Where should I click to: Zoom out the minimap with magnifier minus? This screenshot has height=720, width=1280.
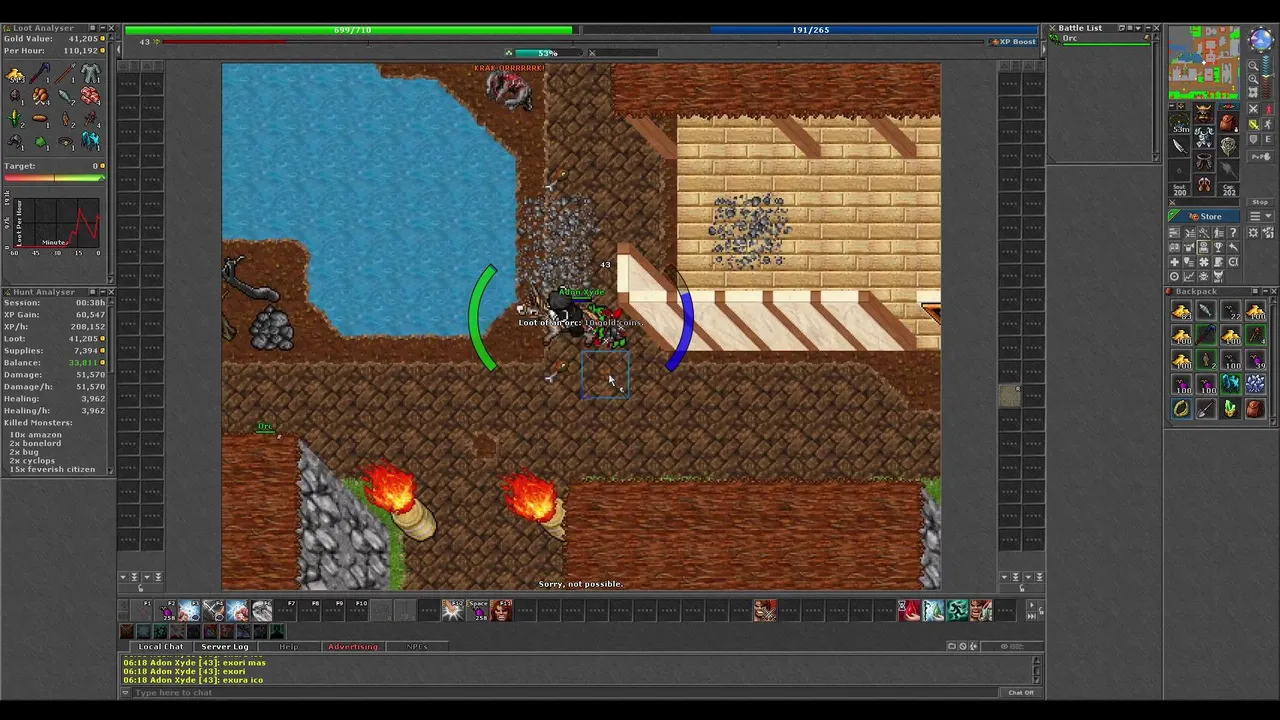coord(1253,67)
